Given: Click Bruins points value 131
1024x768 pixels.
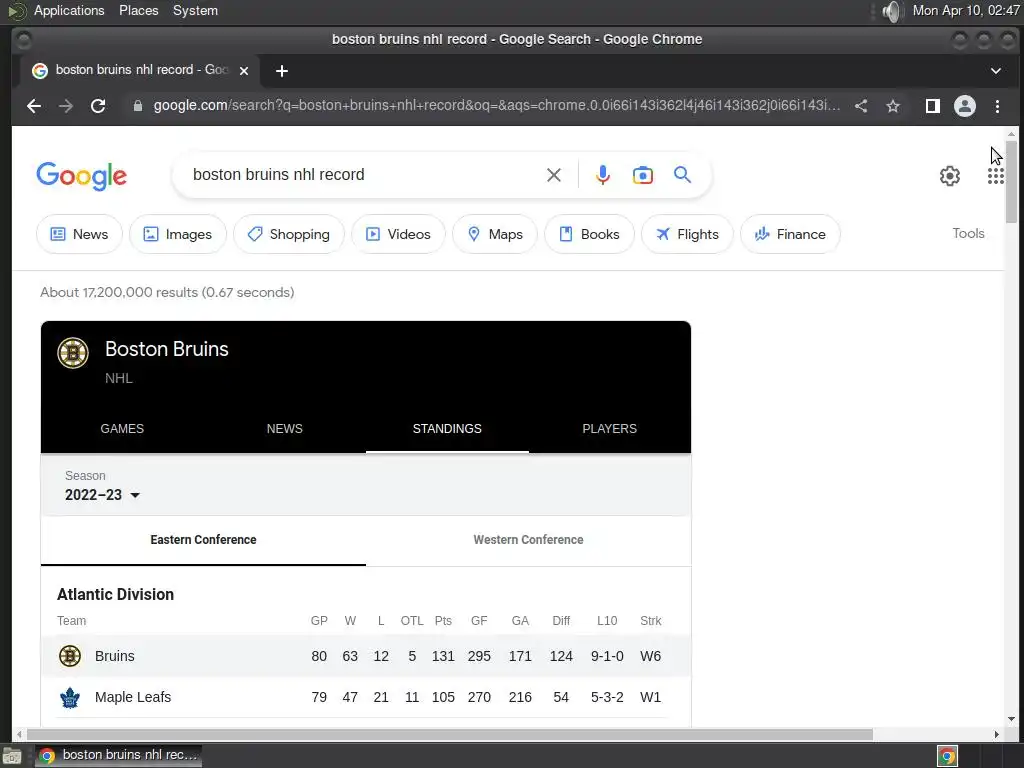Looking at the screenshot, I should pyautogui.click(x=443, y=656).
